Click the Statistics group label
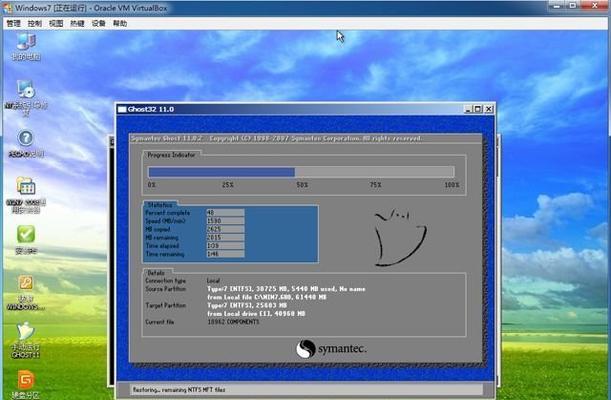Screen dimensions: 611x400 tap(160, 205)
